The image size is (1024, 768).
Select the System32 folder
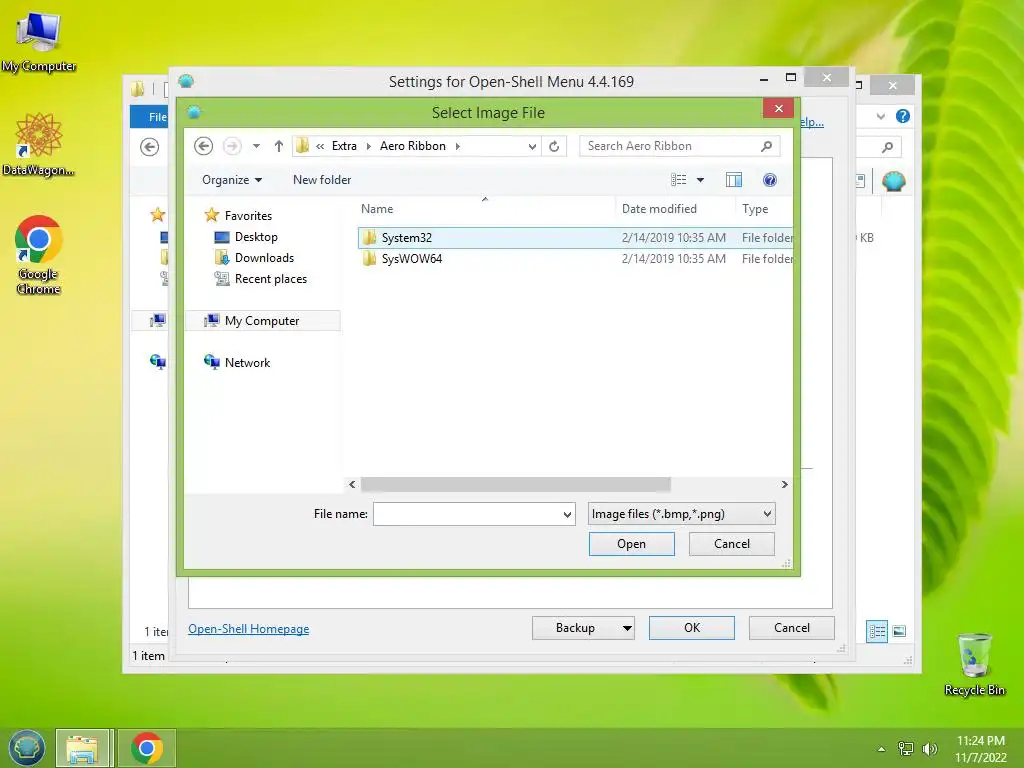[575, 238]
